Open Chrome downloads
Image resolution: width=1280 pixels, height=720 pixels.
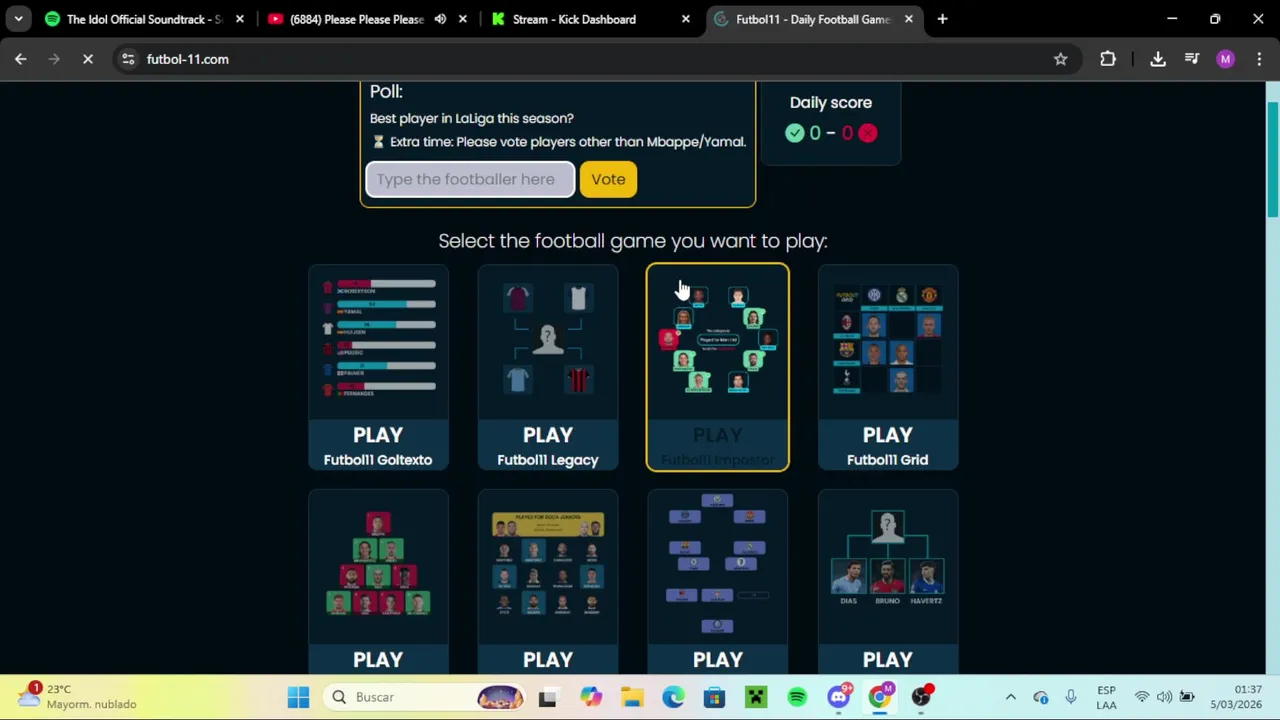[1158, 59]
